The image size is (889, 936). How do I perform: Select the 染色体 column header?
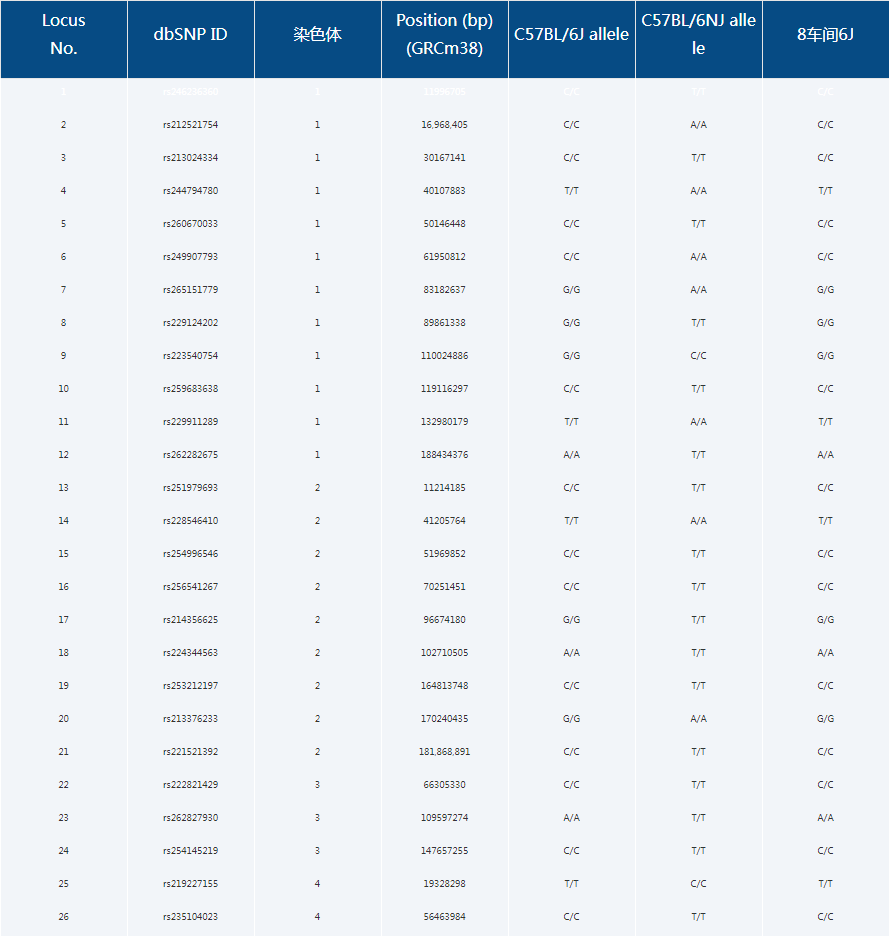[x=317, y=34]
